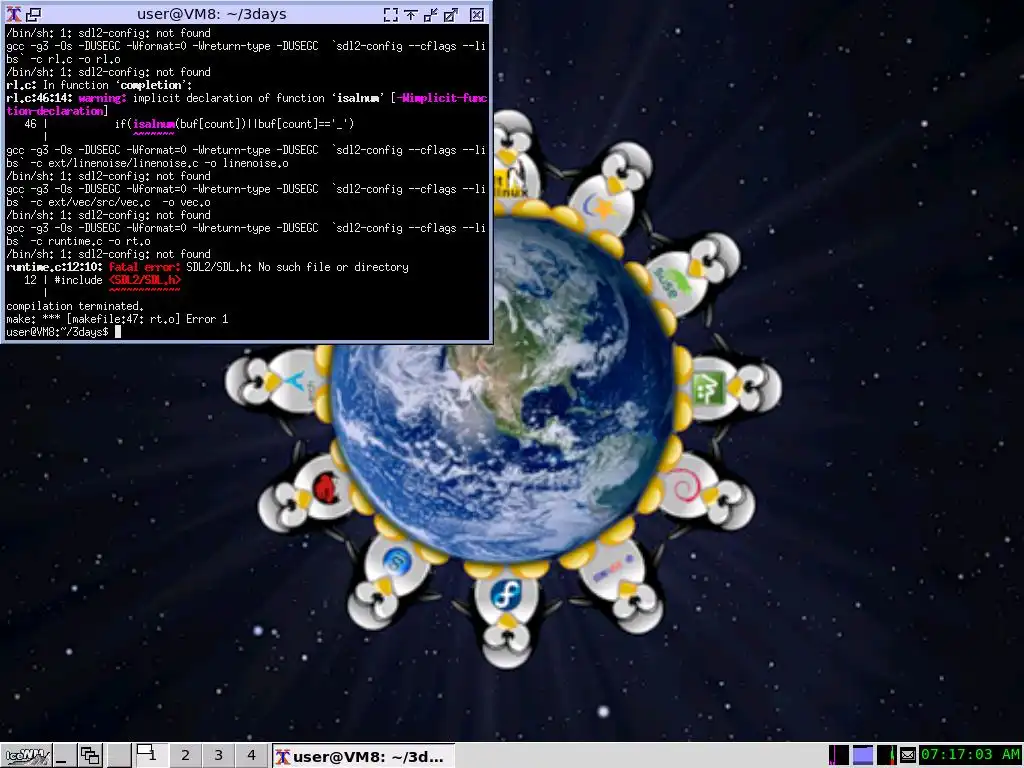Click the 'make: *** [makefile:47: rt.o] Error 1' line
Image resolution: width=1024 pixels, height=768 pixels.
(x=117, y=319)
